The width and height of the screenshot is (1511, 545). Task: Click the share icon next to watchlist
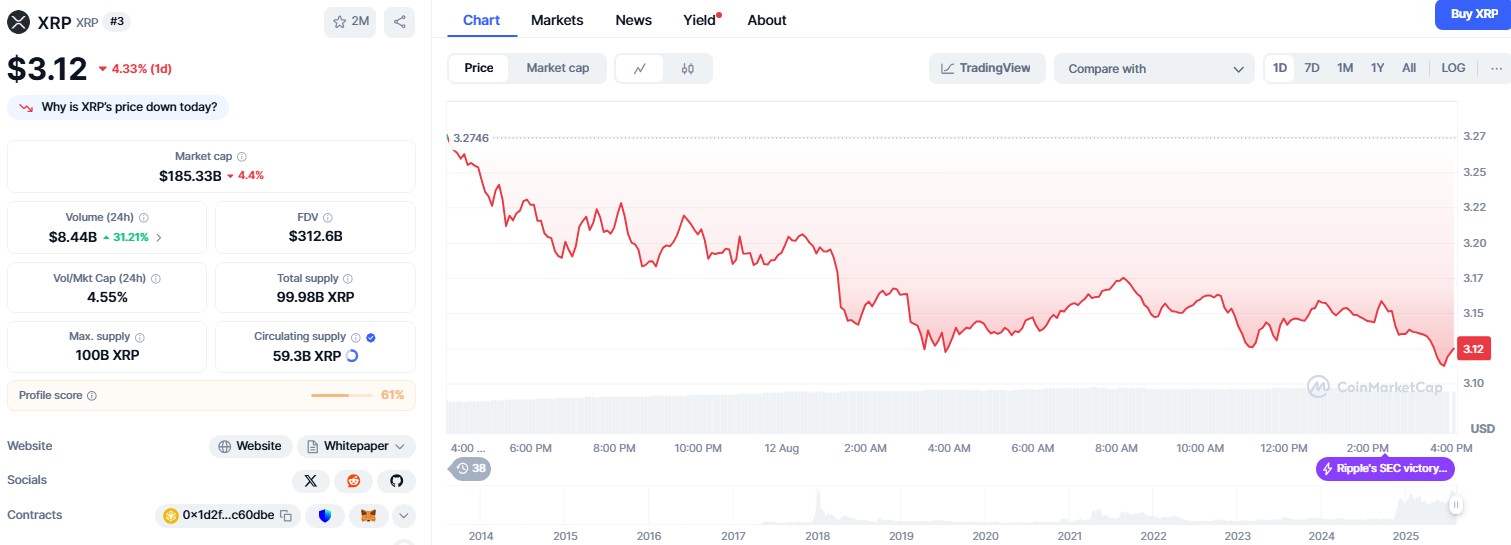tap(399, 22)
